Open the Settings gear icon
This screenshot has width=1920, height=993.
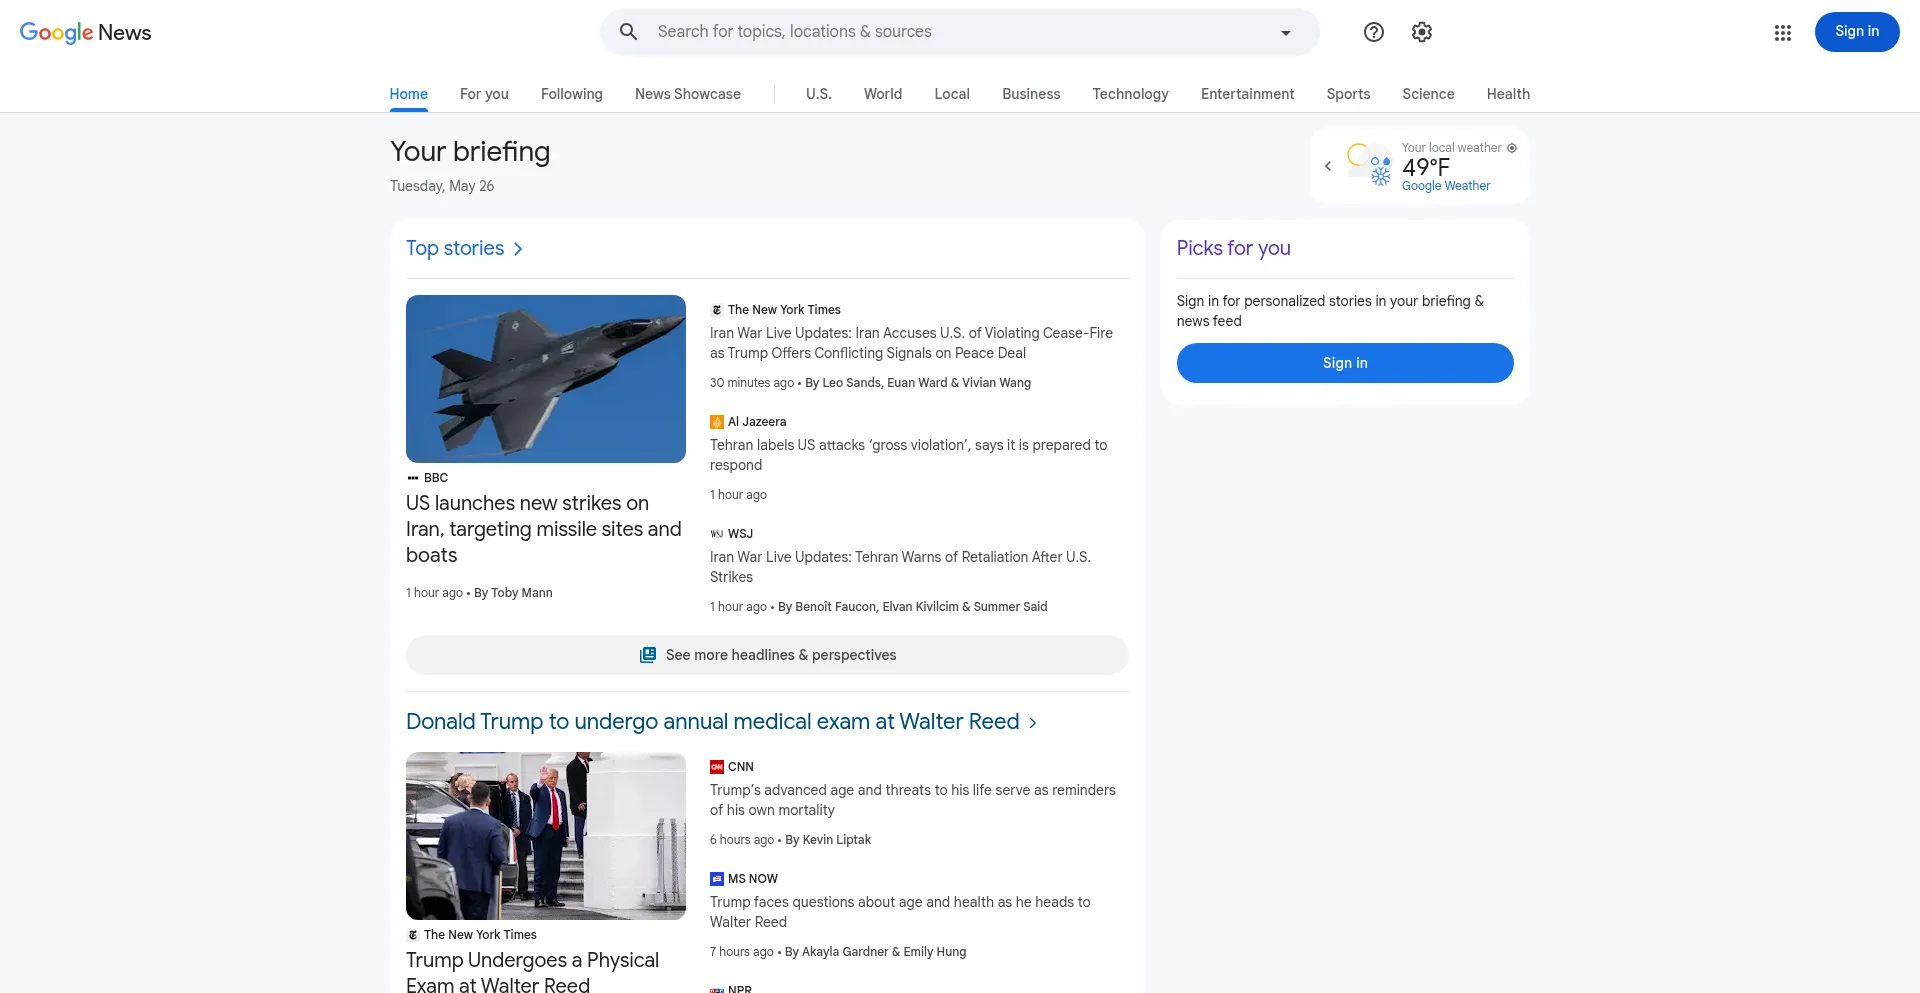click(x=1422, y=32)
